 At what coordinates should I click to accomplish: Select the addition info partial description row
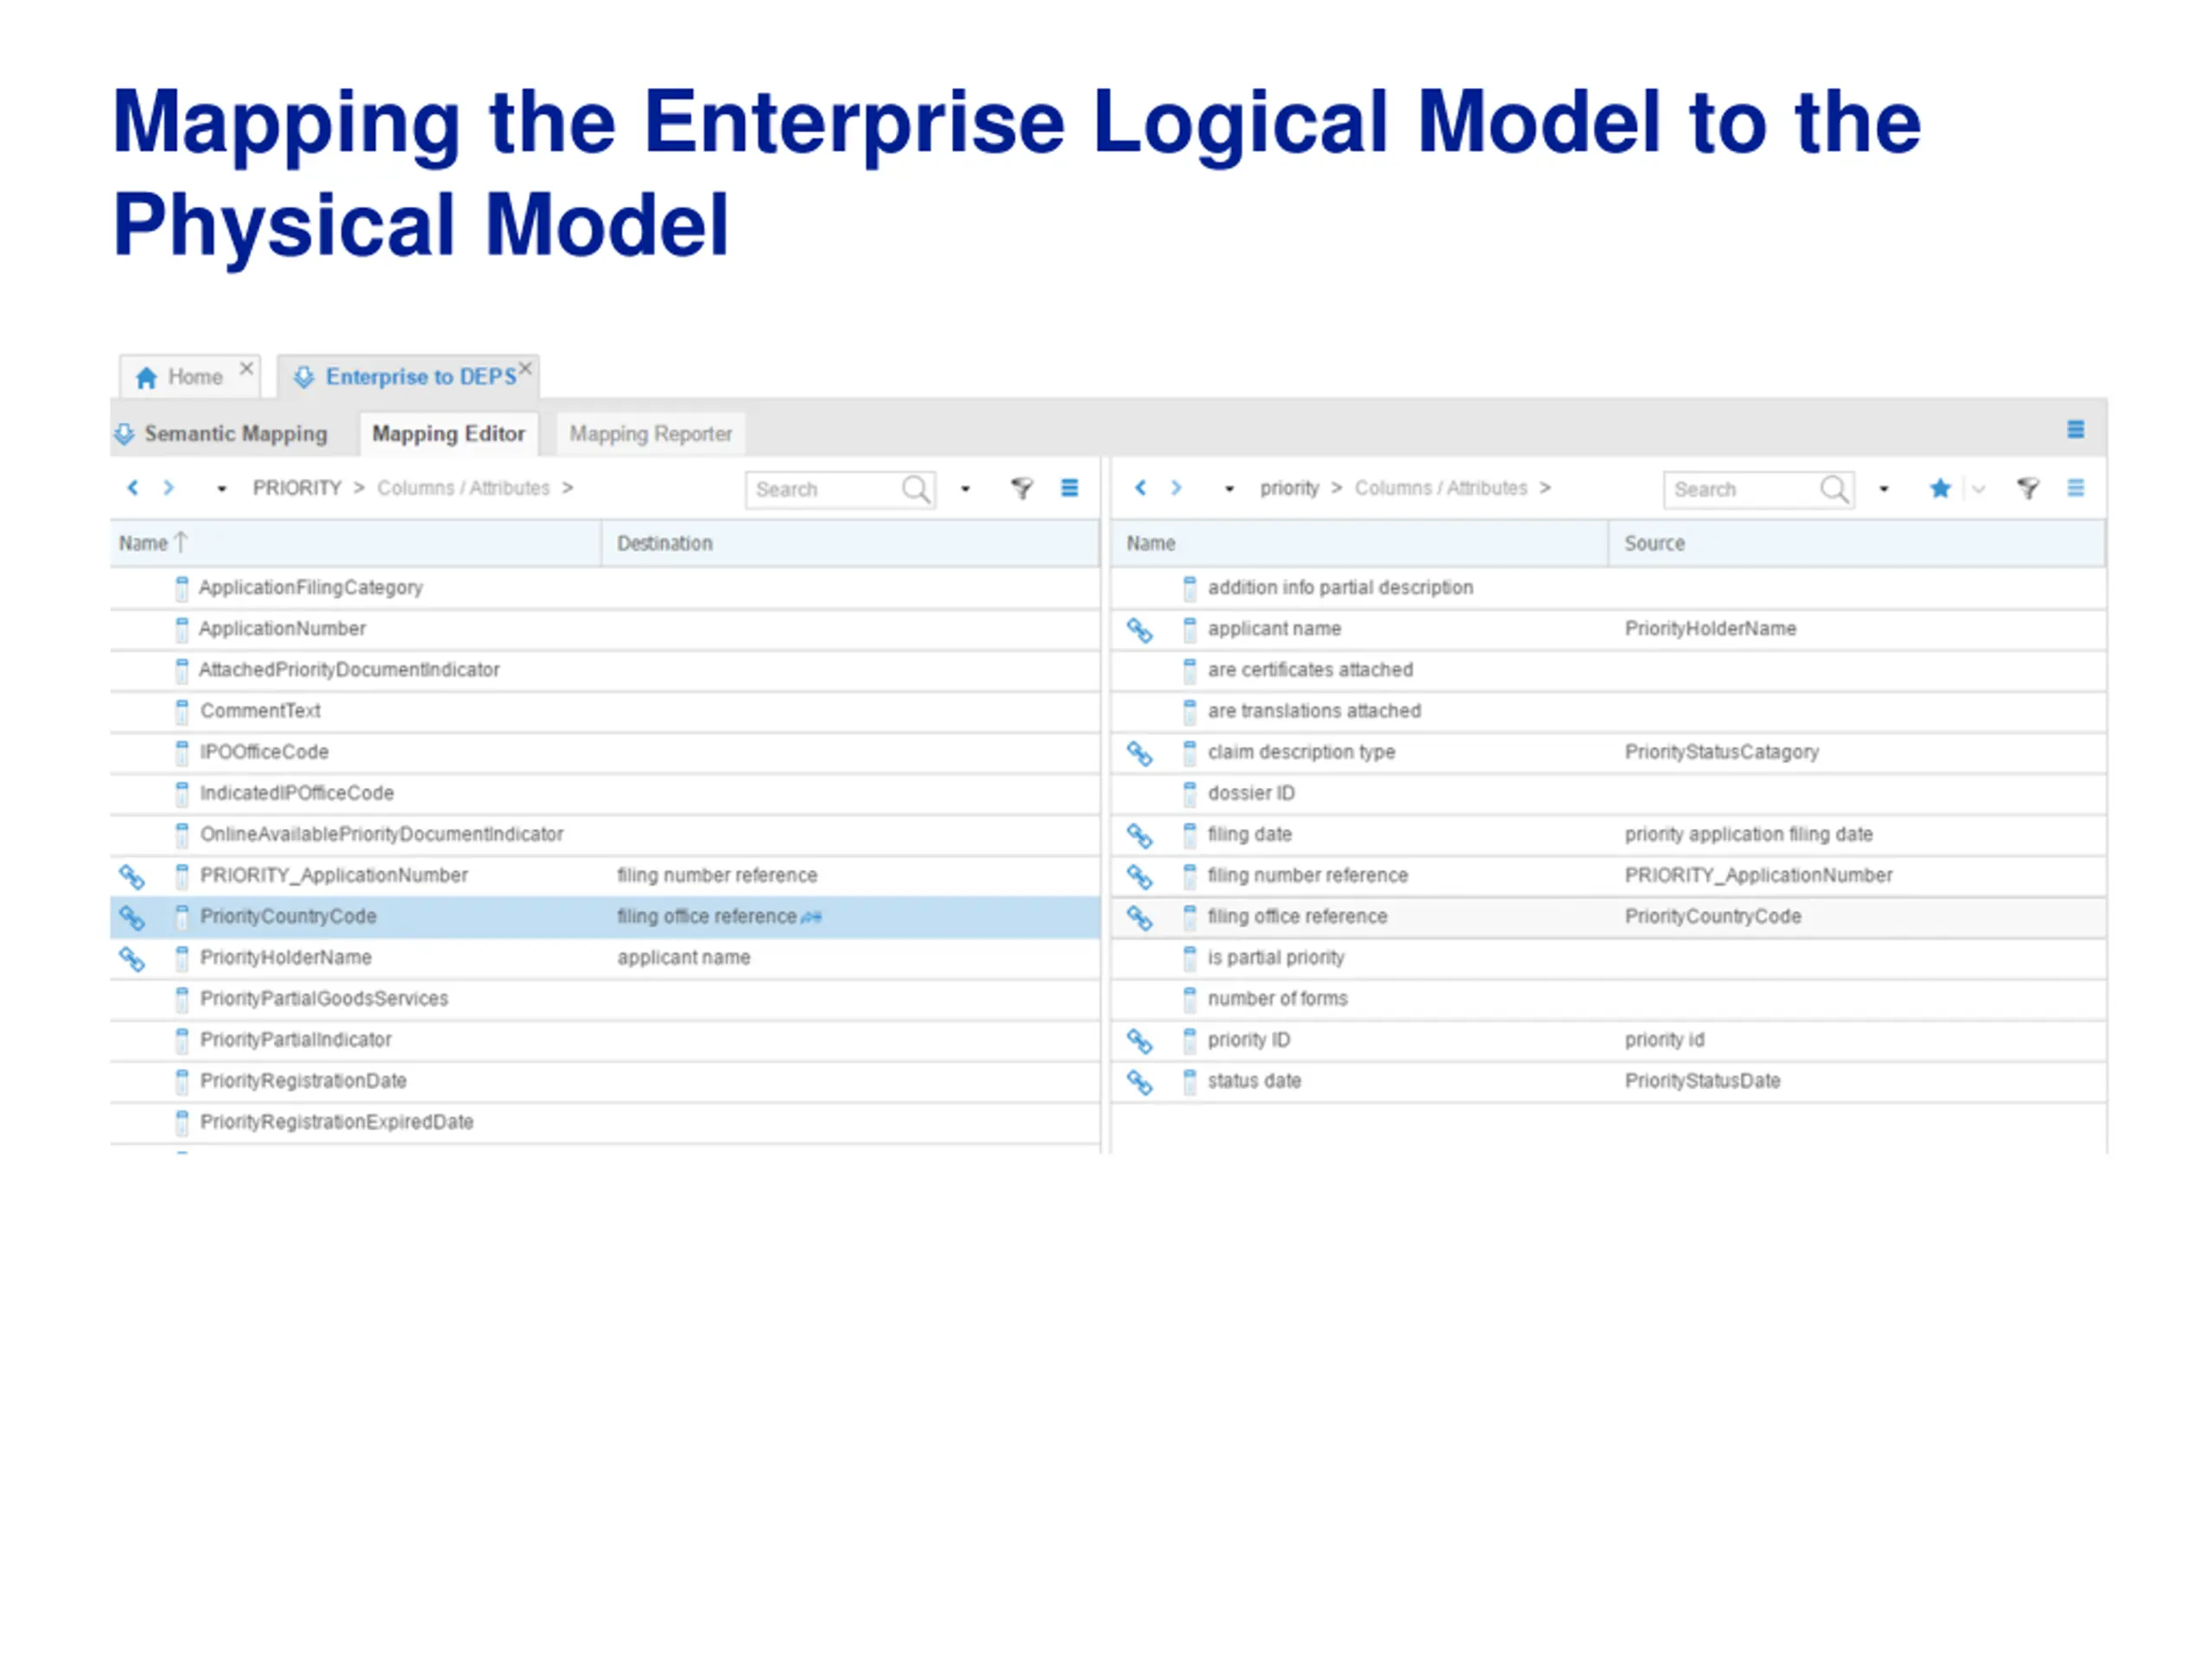(x=1608, y=588)
